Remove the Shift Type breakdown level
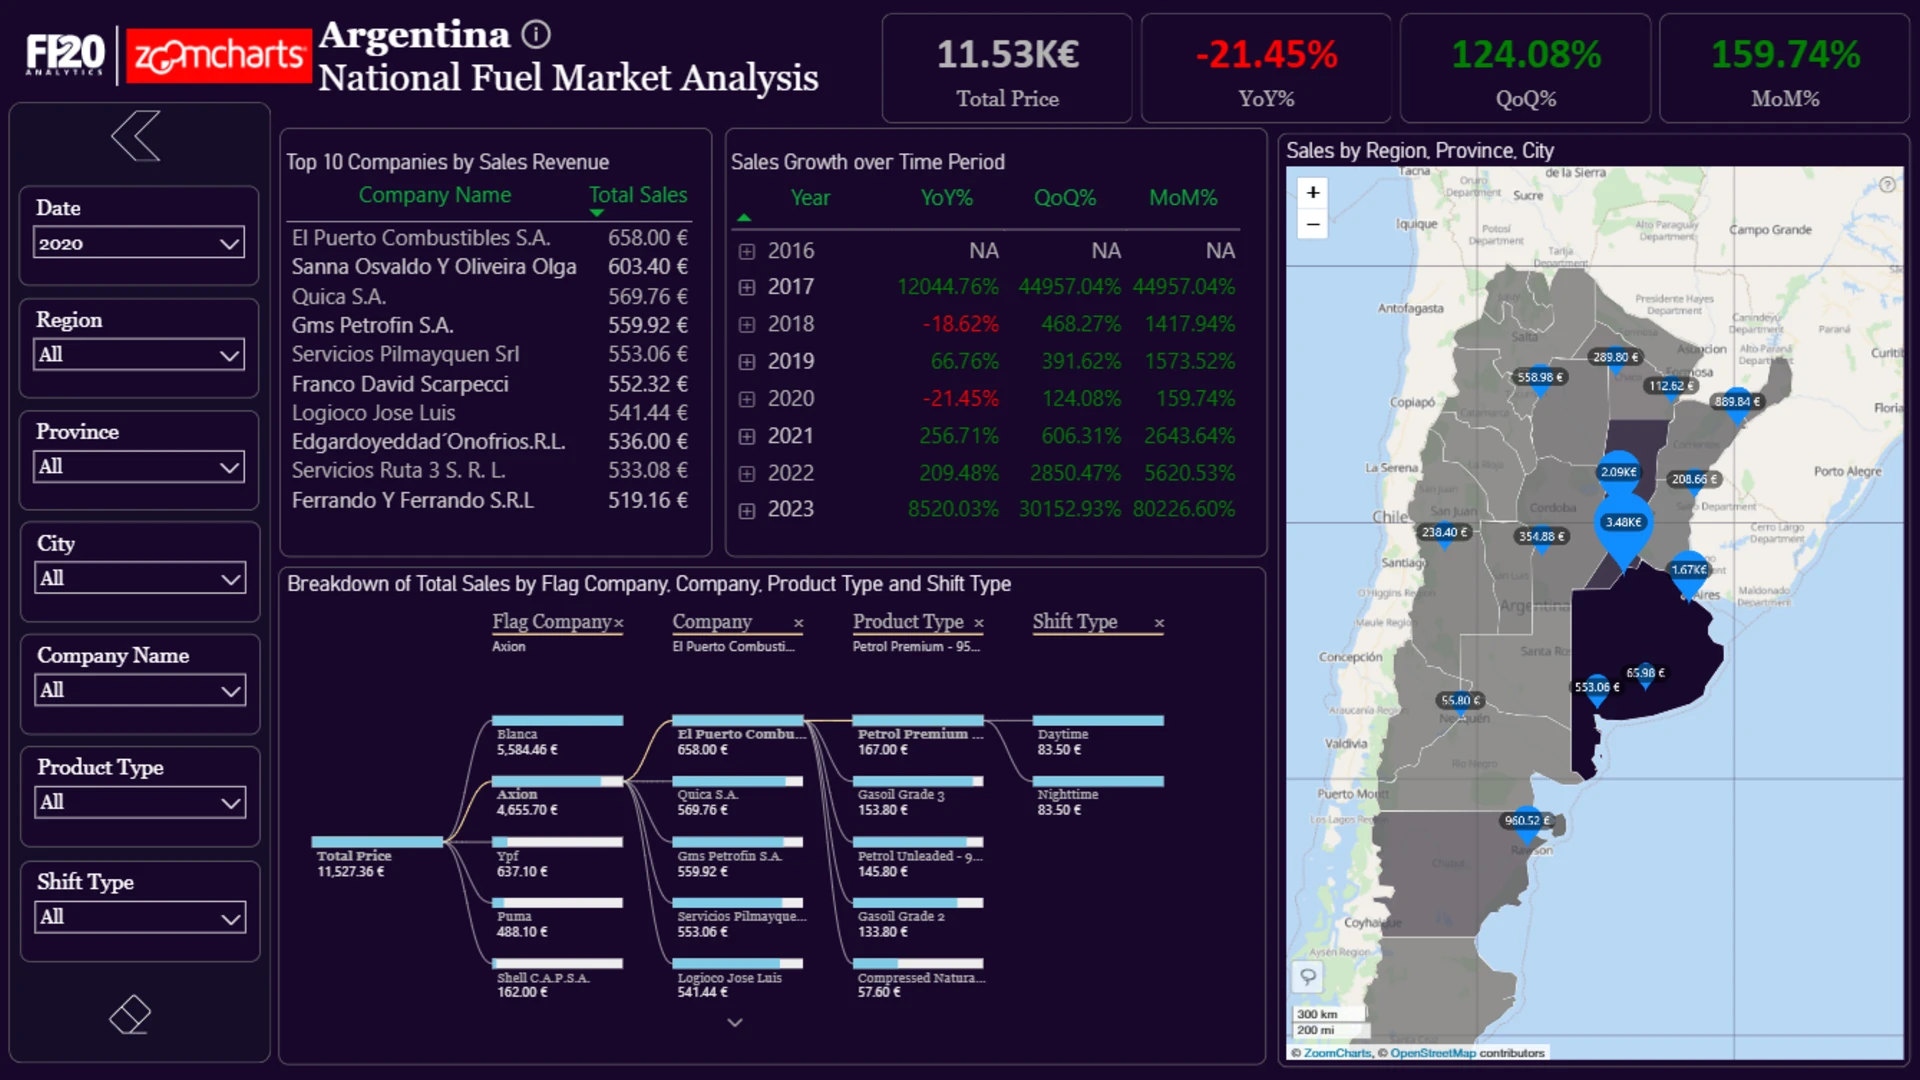This screenshot has width=1920, height=1080. pos(1159,623)
